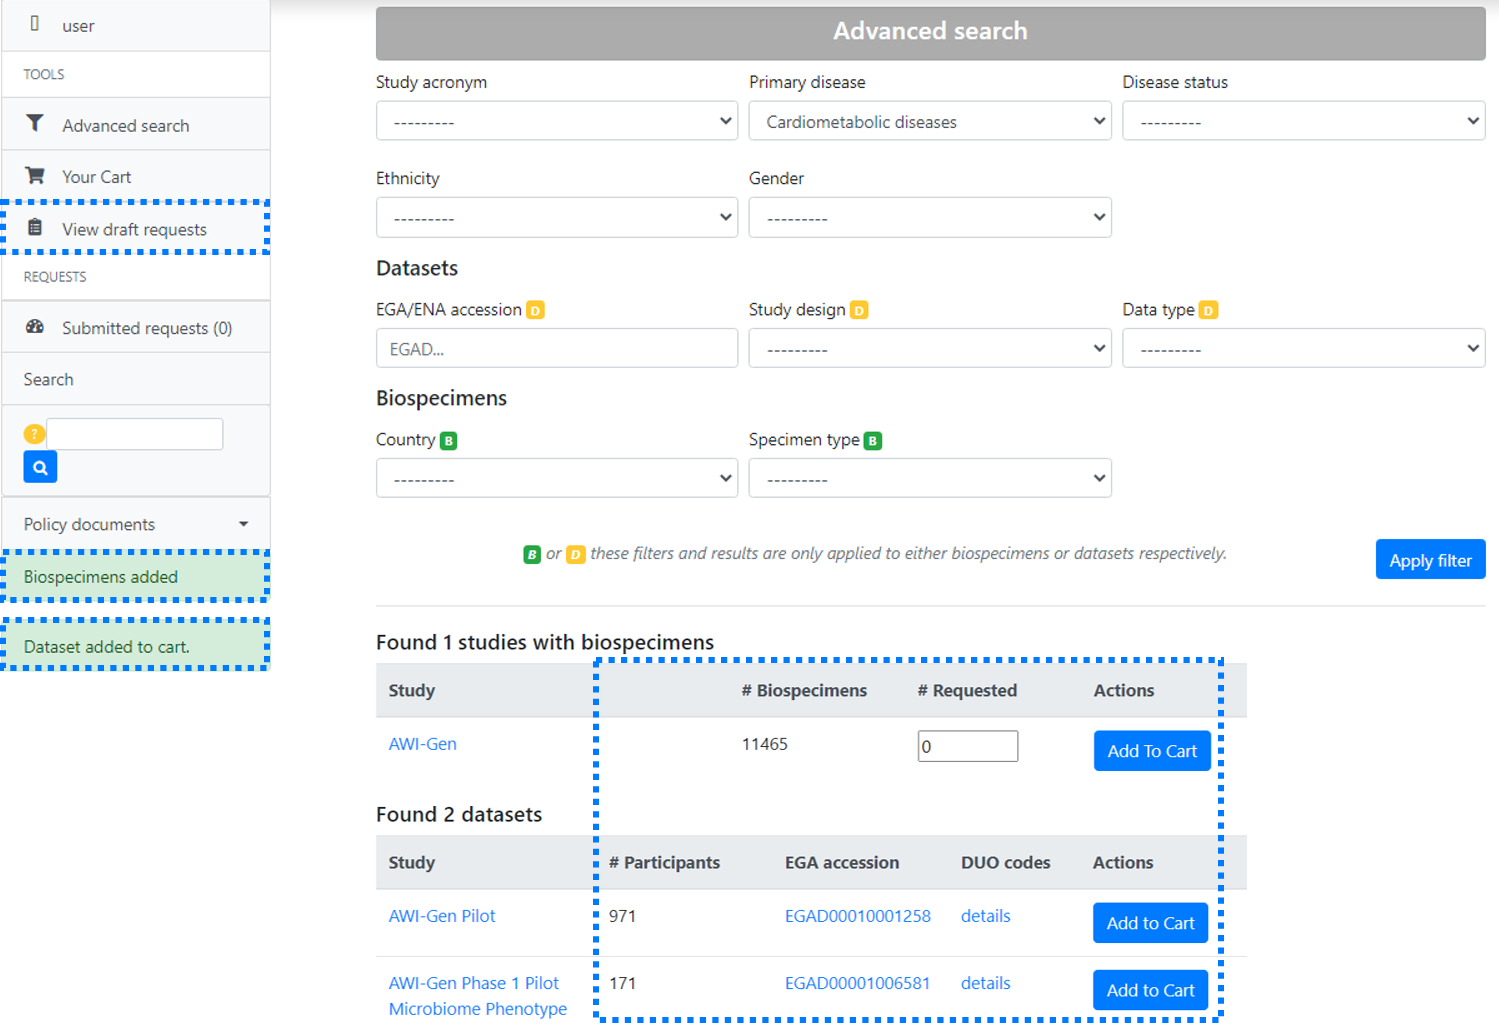This screenshot has height=1029, width=1499.
Task: Open the Gender dropdown
Action: click(930, 217)
